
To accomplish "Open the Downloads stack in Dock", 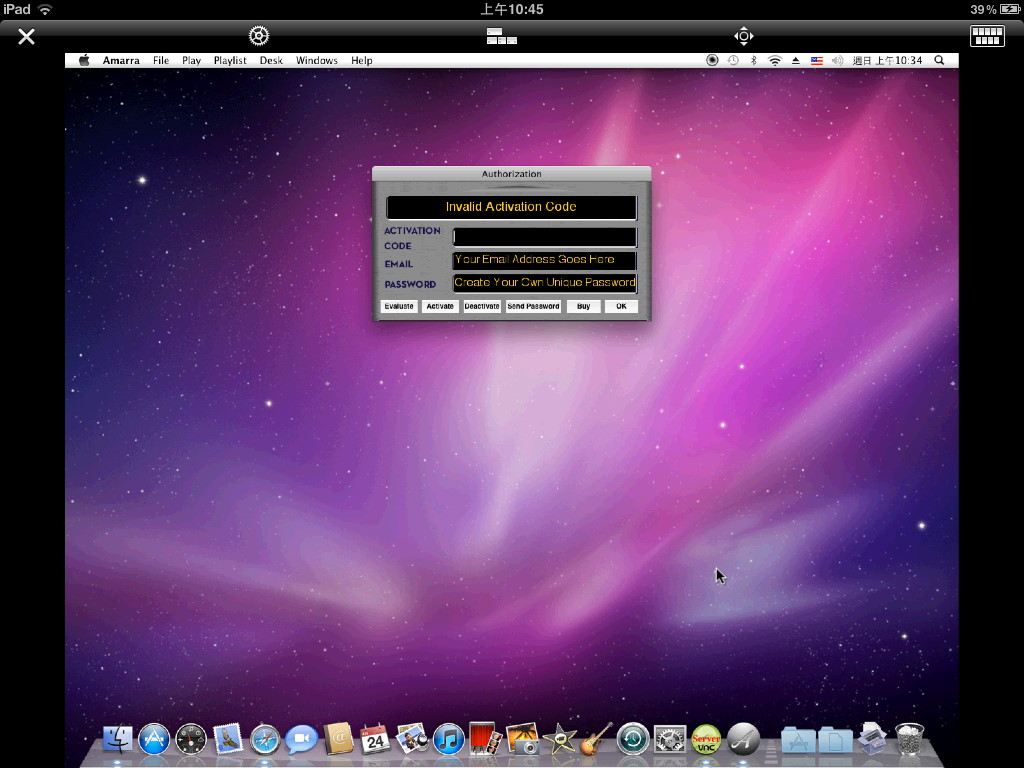I will (x=872, y=739).
